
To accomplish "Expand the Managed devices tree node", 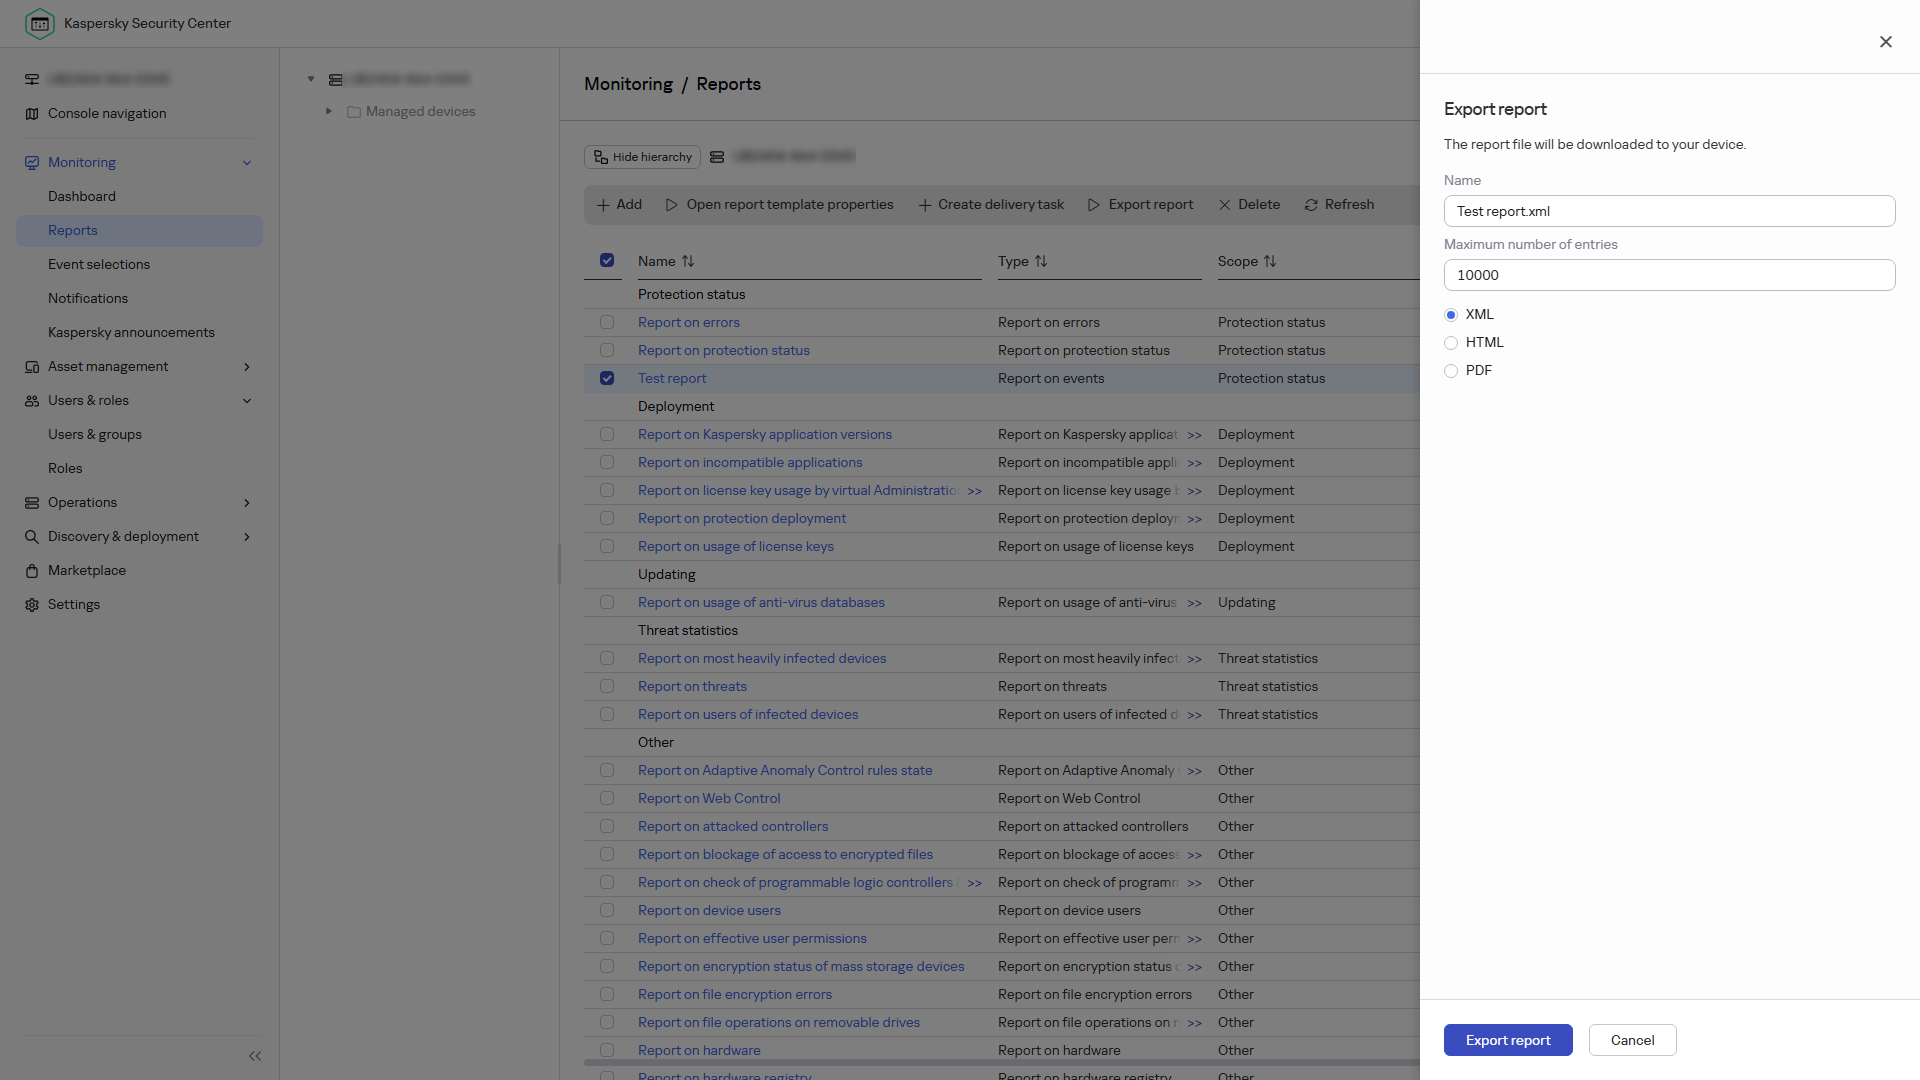I will 328,111.
